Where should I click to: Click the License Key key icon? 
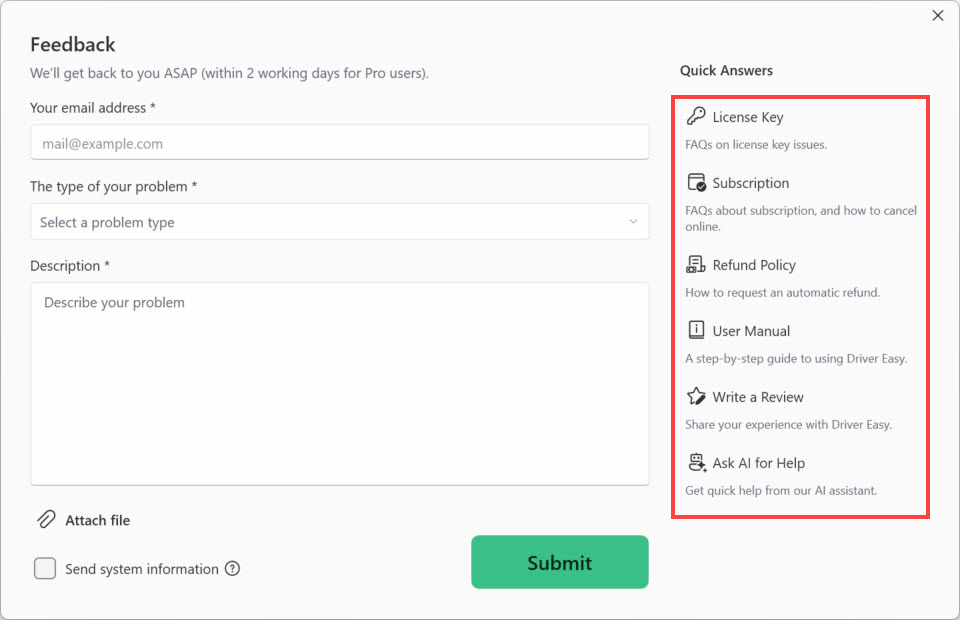click(x=696, y=117)
